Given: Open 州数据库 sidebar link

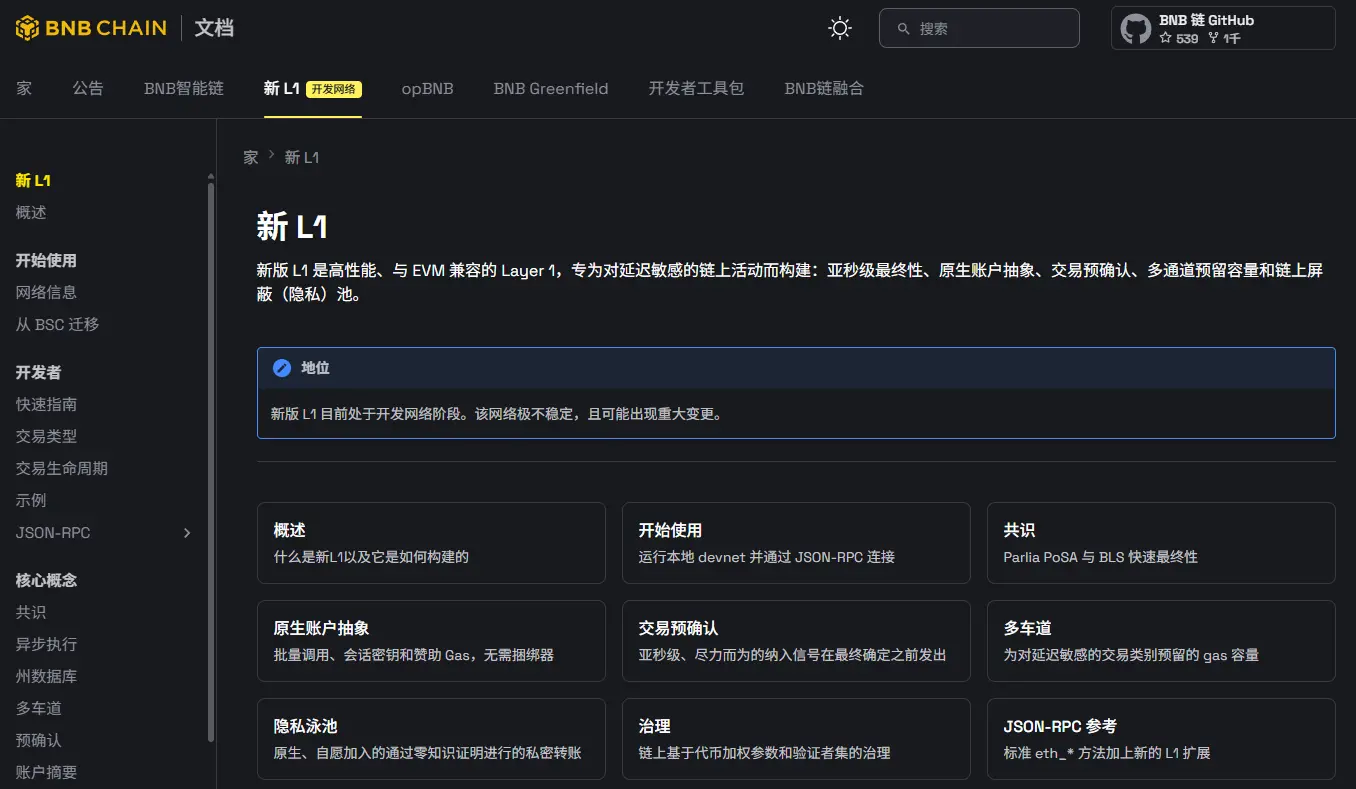Looking at the screenshot, I should [46, 676].
